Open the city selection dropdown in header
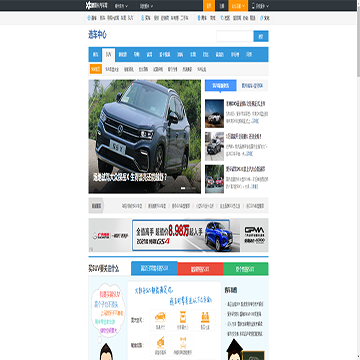Viewport: 360px width, 360px height. 121,6
